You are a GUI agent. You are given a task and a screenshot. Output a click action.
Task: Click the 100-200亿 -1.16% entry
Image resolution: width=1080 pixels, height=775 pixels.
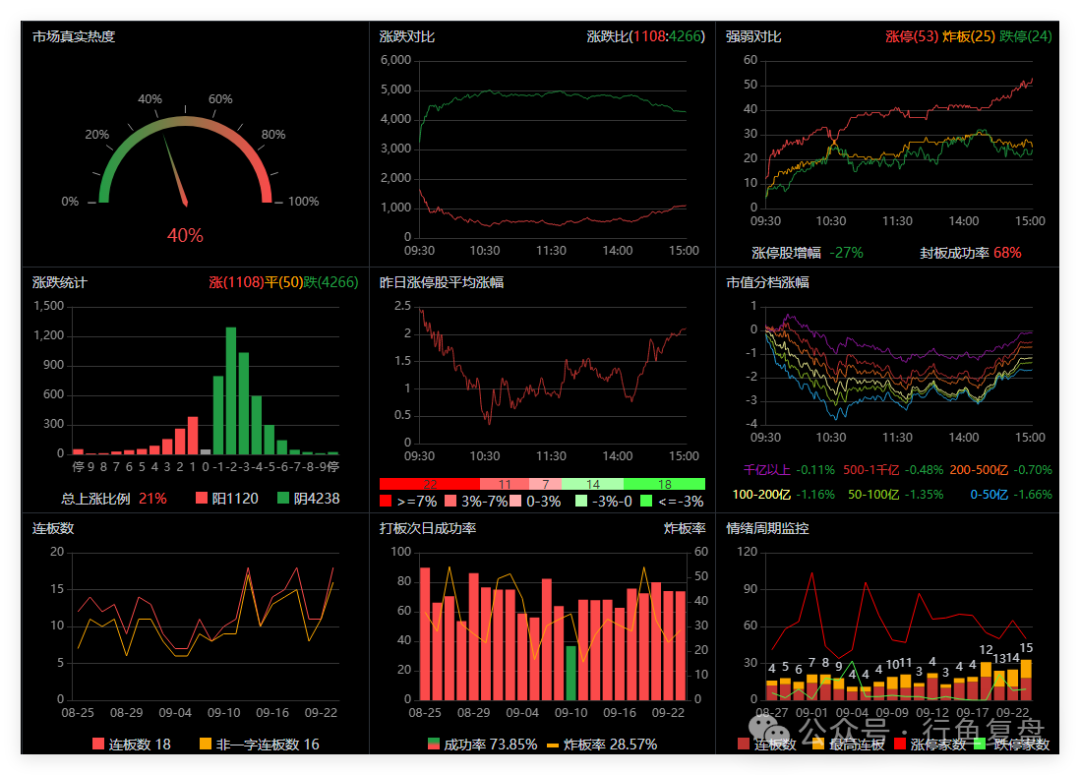[x=783, y=495]
